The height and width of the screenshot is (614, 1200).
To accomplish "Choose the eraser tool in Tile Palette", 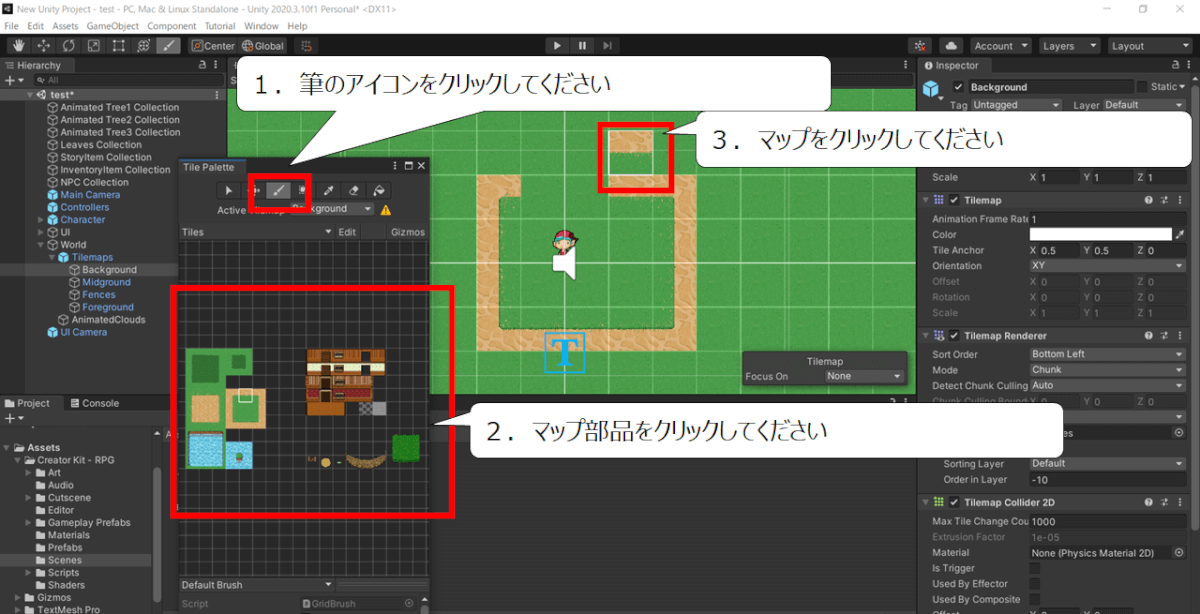I will point(352,190).
